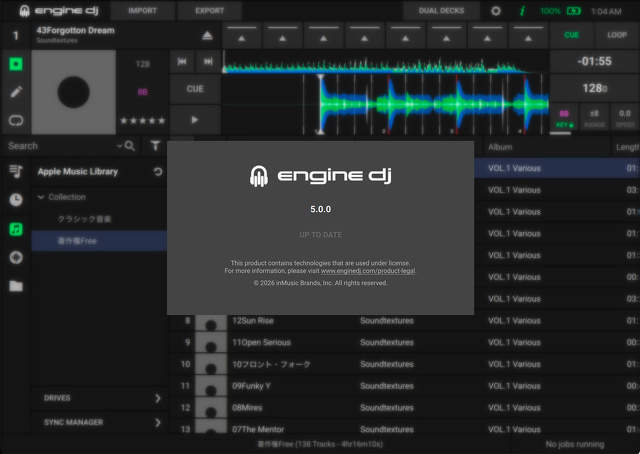Click the UP TO DATE button
The image size is (640, 454).
pyautogui.click(x=320, y=235)
